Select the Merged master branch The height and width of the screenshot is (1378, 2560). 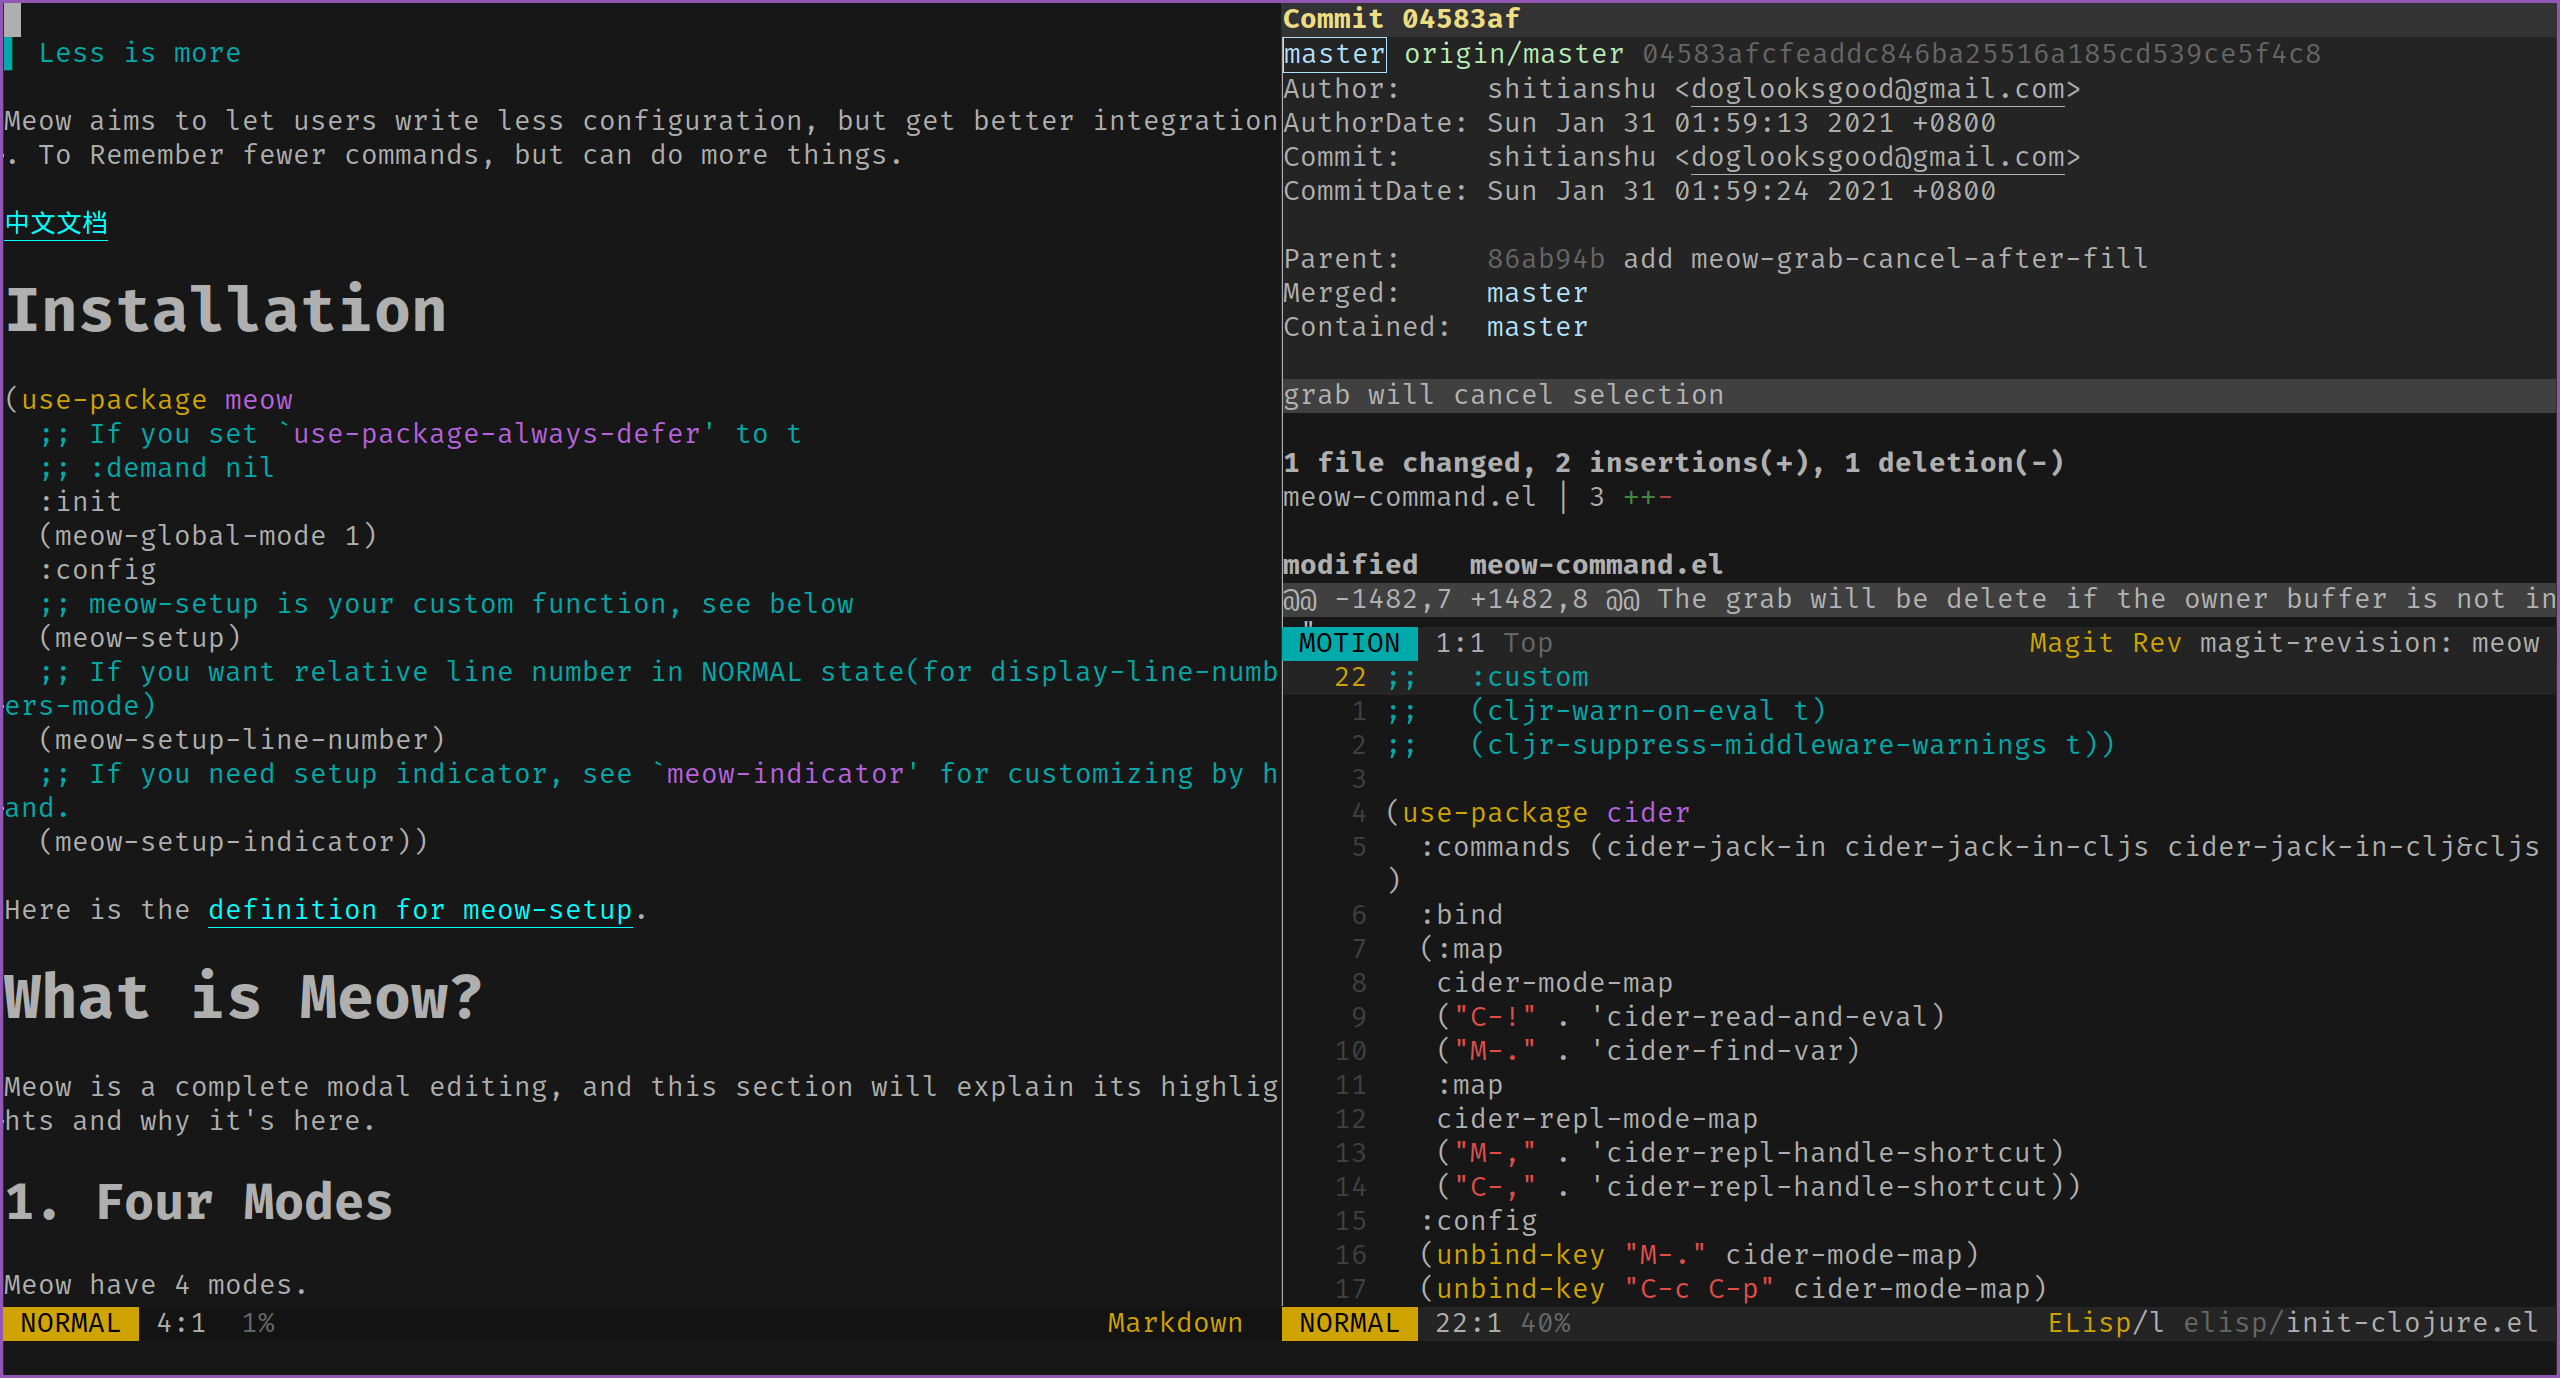pyautogui.click(x=1537, y=293)
